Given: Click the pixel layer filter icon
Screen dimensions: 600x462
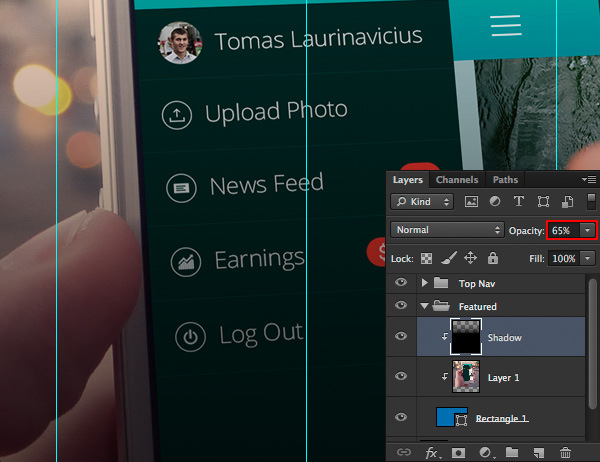Looking at the screenshot, I should point(471,202).
